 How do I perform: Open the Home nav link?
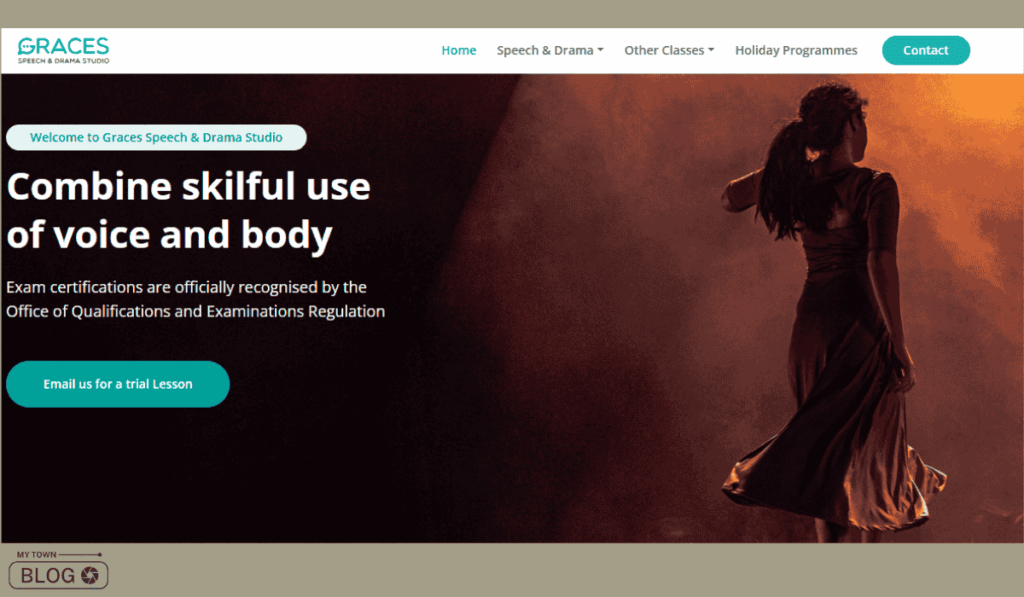click(x=458, y=50)
